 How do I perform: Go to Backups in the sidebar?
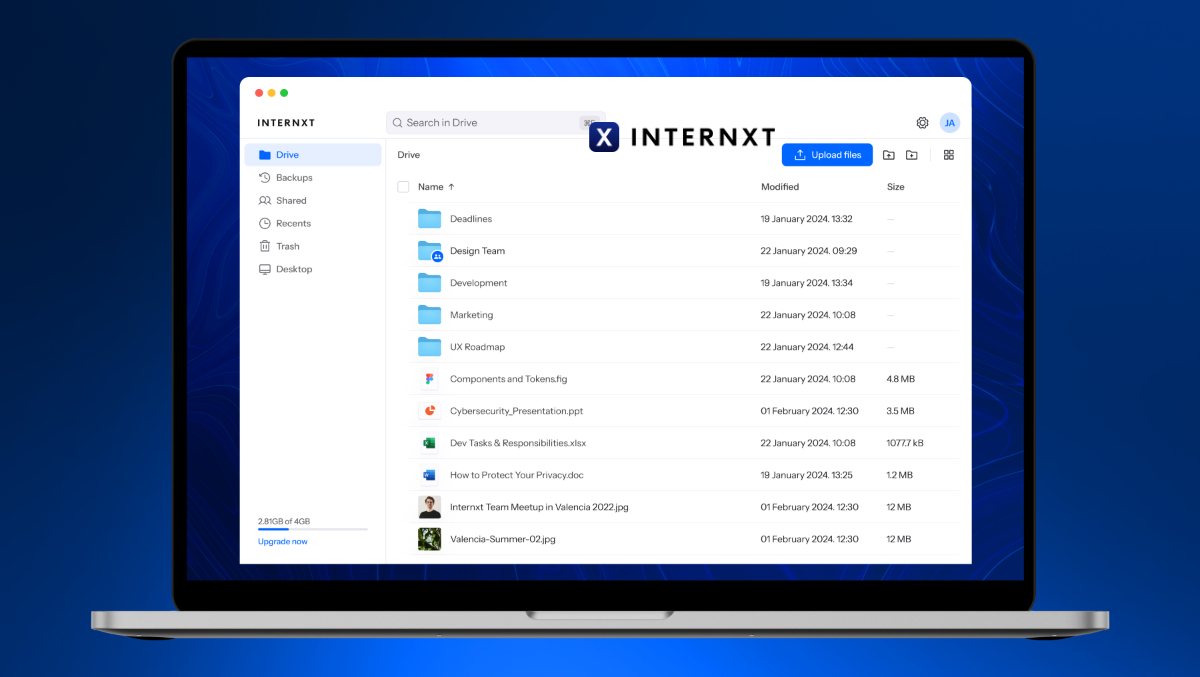click(294, 178)
